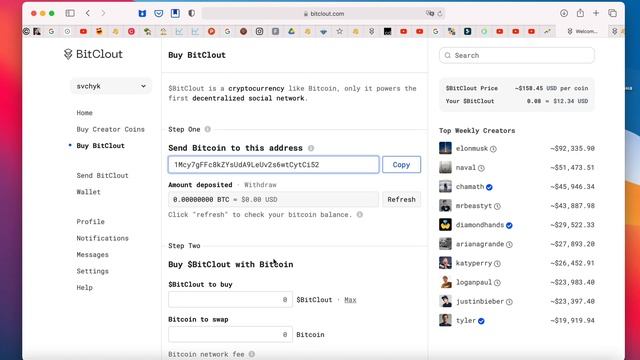Click info icon next to Send Bitcoin heading
640x360 pixels.
(311, 148)
